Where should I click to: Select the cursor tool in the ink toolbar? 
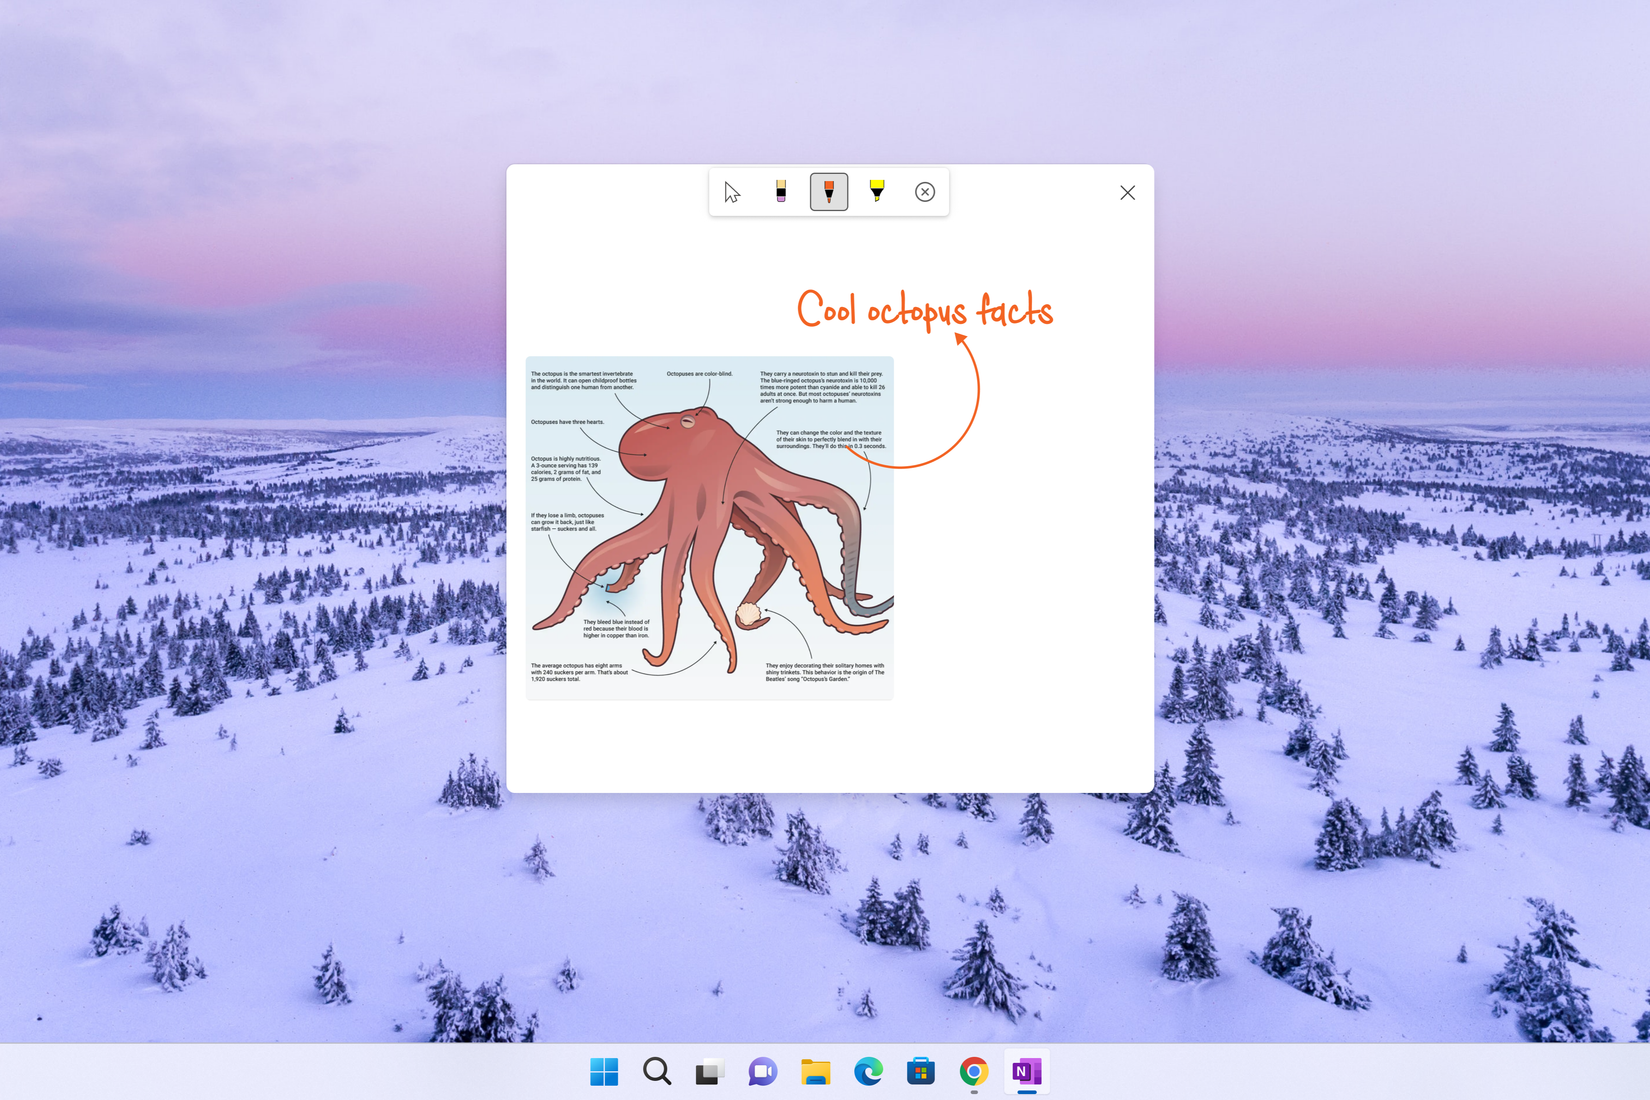pos(731,191)
